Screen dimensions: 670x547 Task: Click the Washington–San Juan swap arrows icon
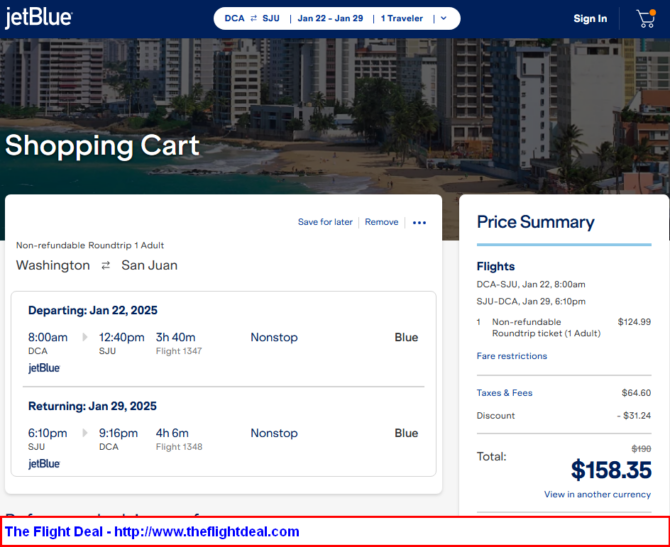point(106,266)
